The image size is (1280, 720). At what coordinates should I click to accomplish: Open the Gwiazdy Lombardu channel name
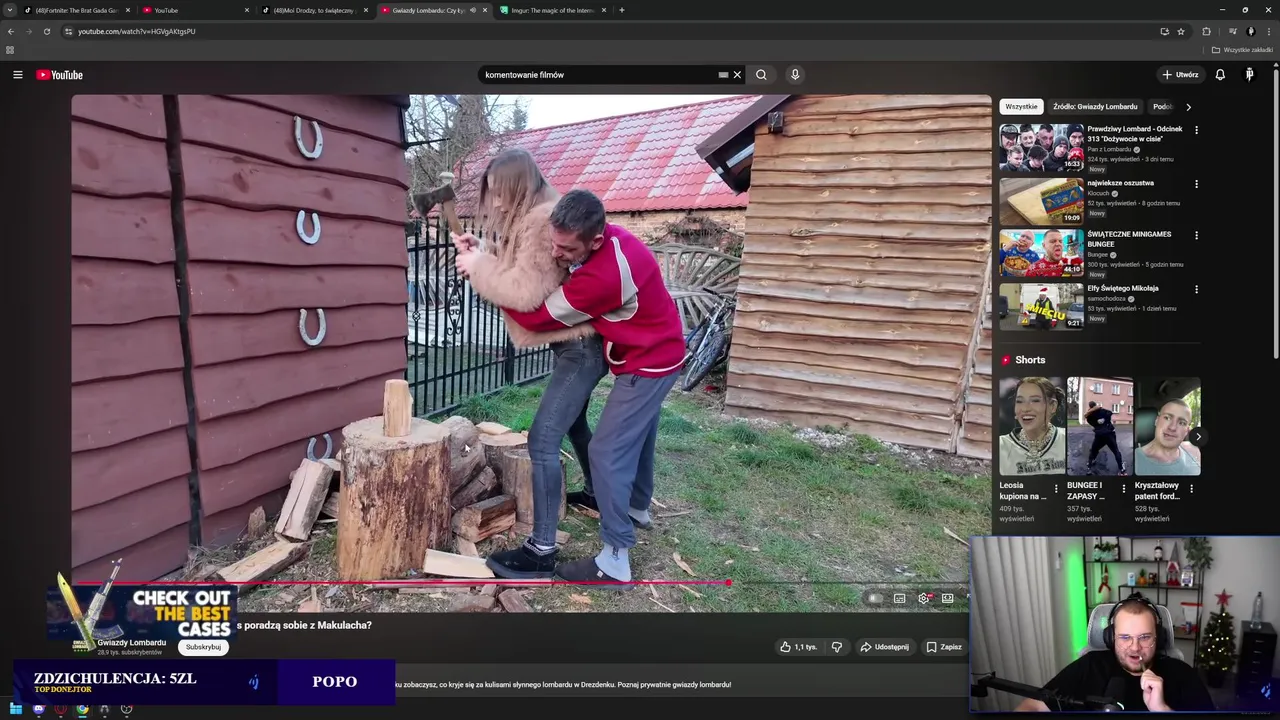click(131, 643)
